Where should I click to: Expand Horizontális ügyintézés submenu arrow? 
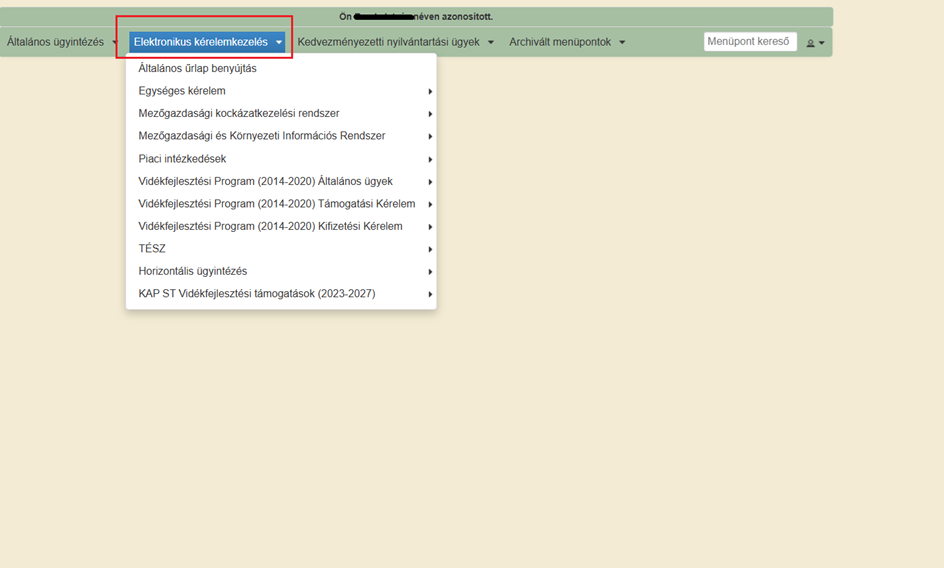click(430, 272)
